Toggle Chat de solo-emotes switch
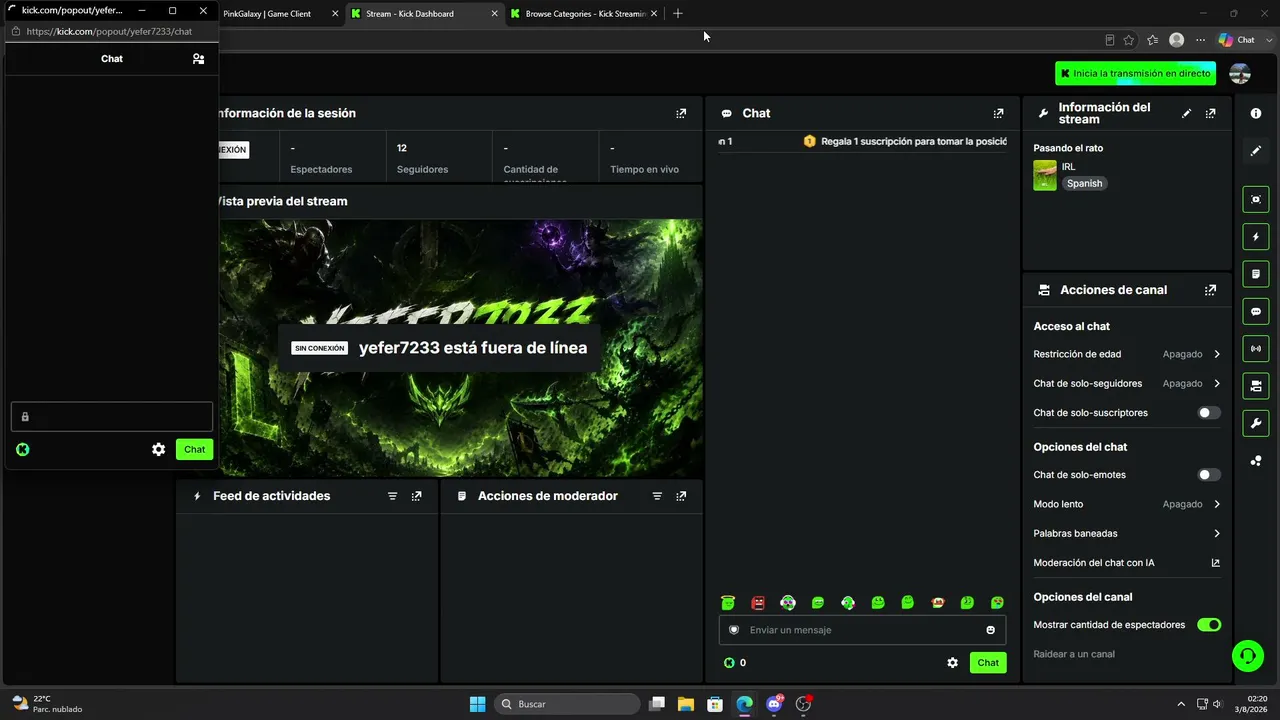This screenshot has height=720, width=1280. coord(1209,475)
